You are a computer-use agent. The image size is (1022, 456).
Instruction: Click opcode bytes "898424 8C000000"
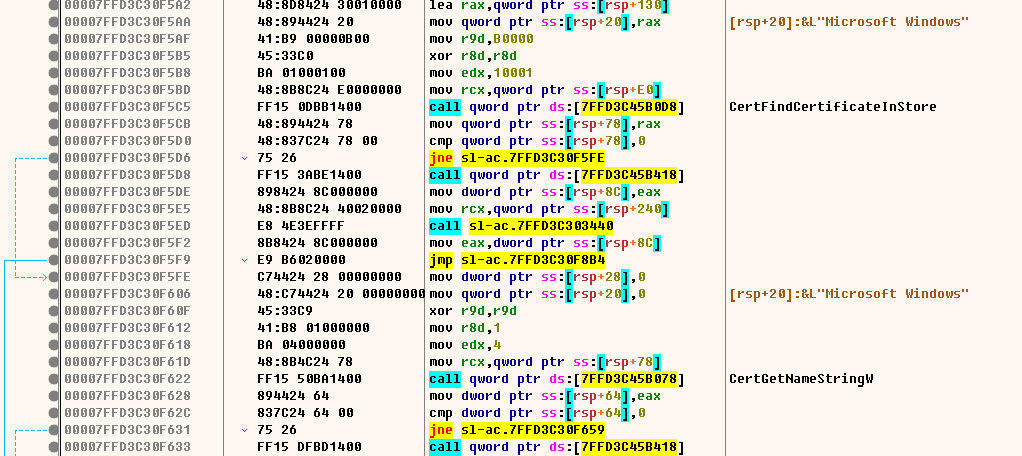click(x=318, y=192)
